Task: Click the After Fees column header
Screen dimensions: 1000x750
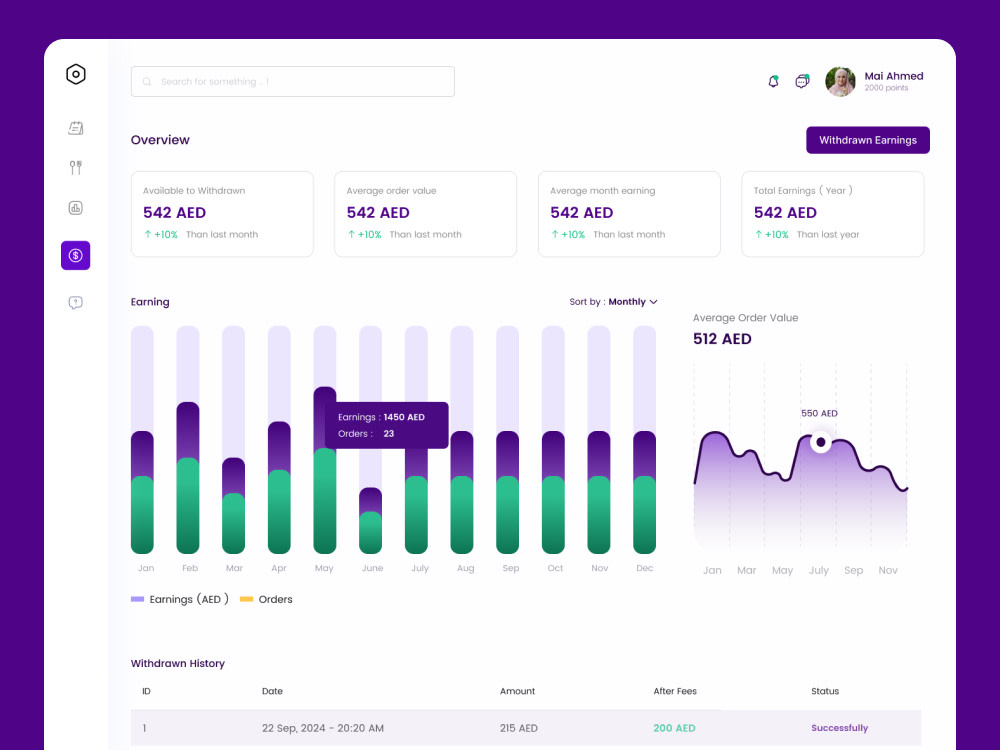Action: [675, 691]
